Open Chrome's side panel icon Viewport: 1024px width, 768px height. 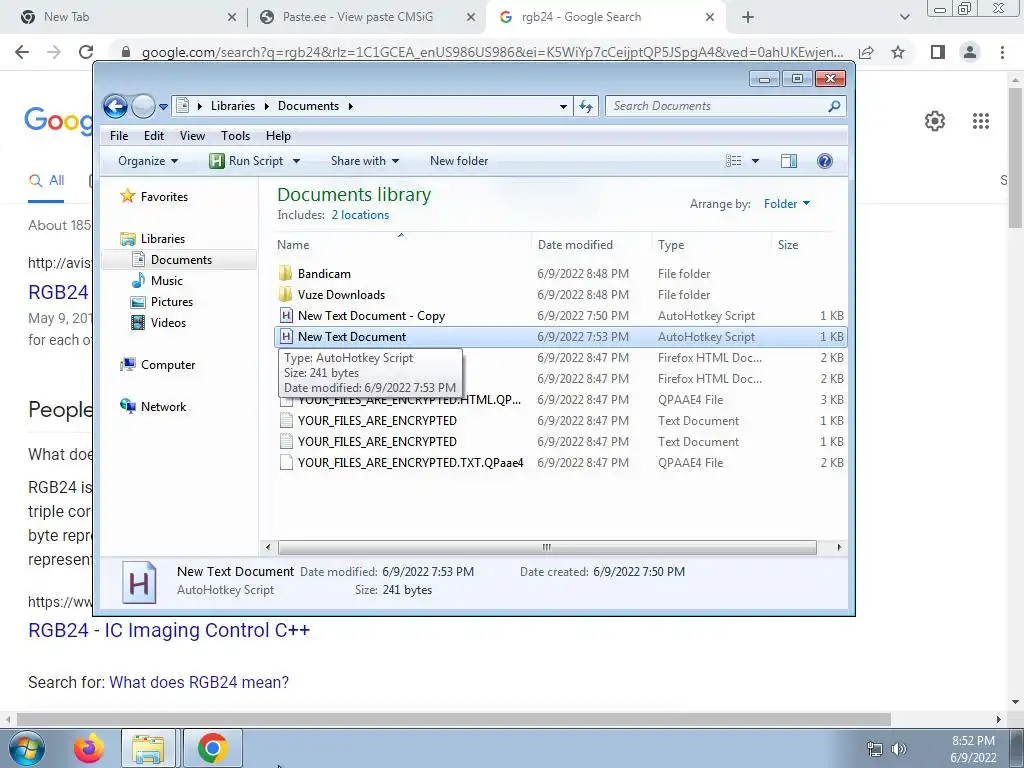tap(938, 52)
